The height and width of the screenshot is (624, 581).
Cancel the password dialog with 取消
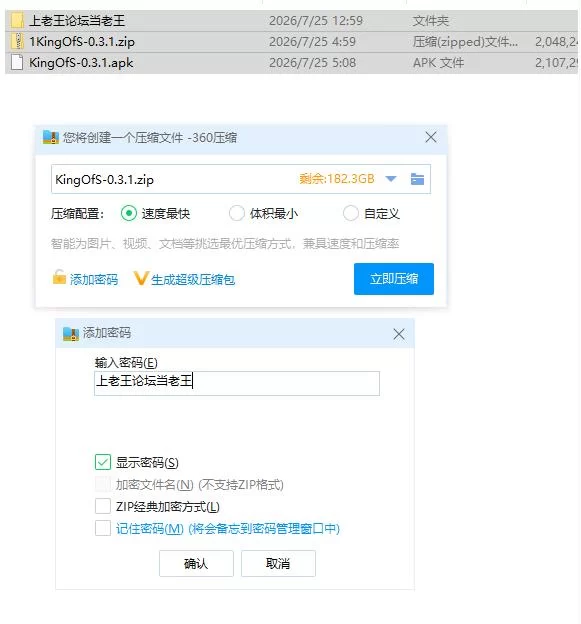[278, 563]
